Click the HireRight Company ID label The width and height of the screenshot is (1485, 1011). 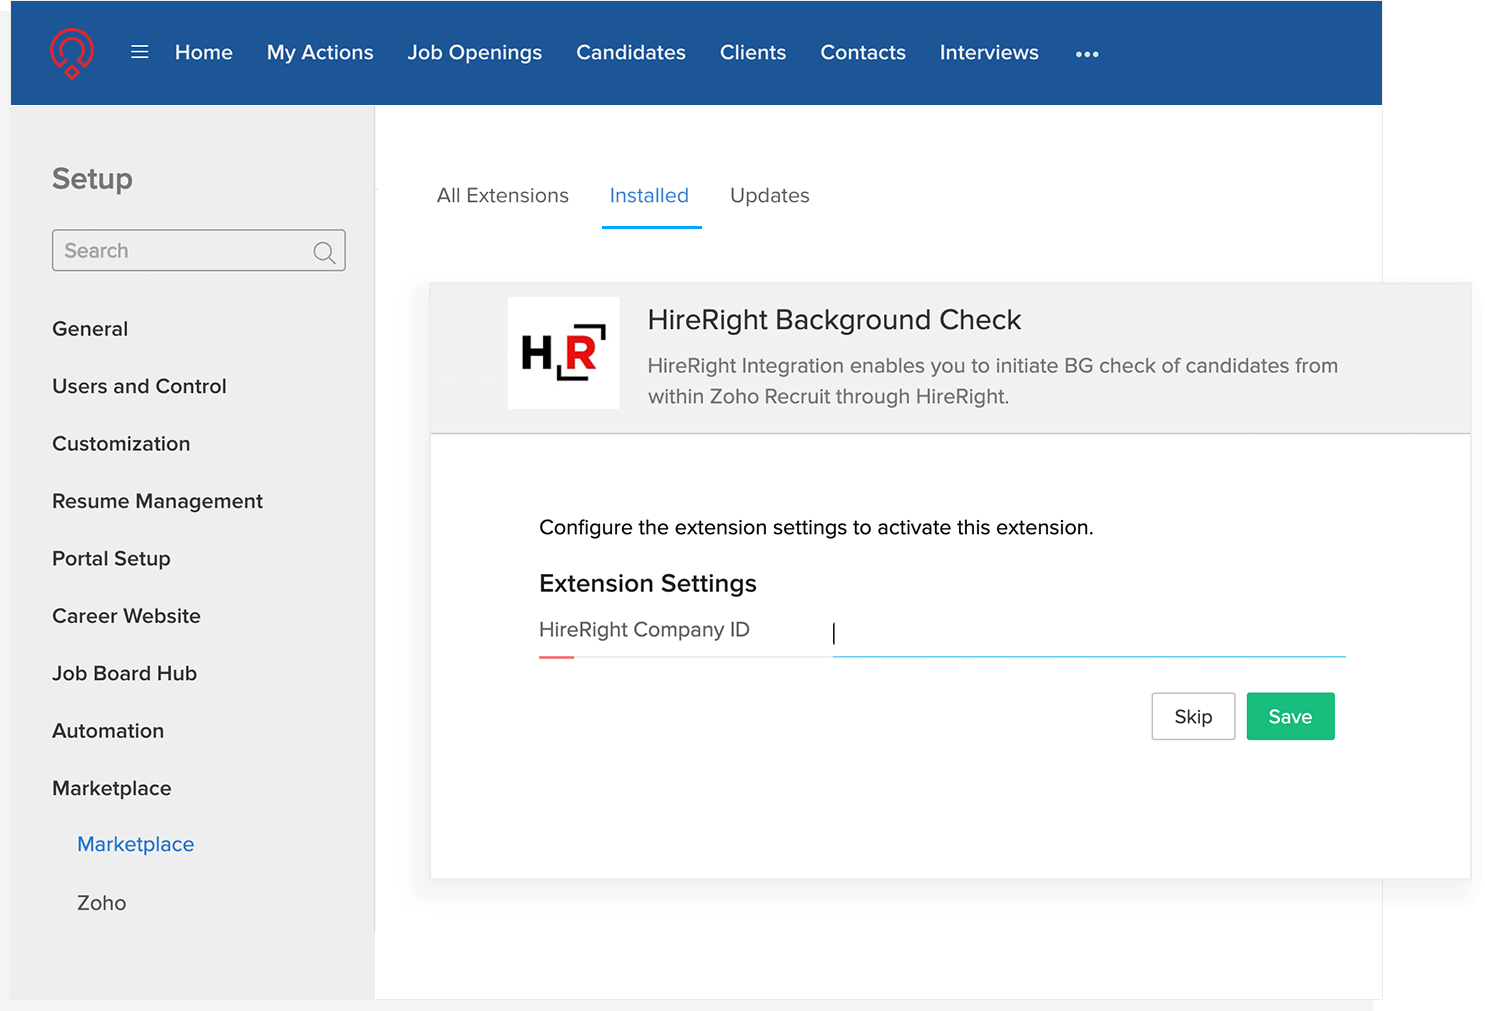[x=644, y=629]
